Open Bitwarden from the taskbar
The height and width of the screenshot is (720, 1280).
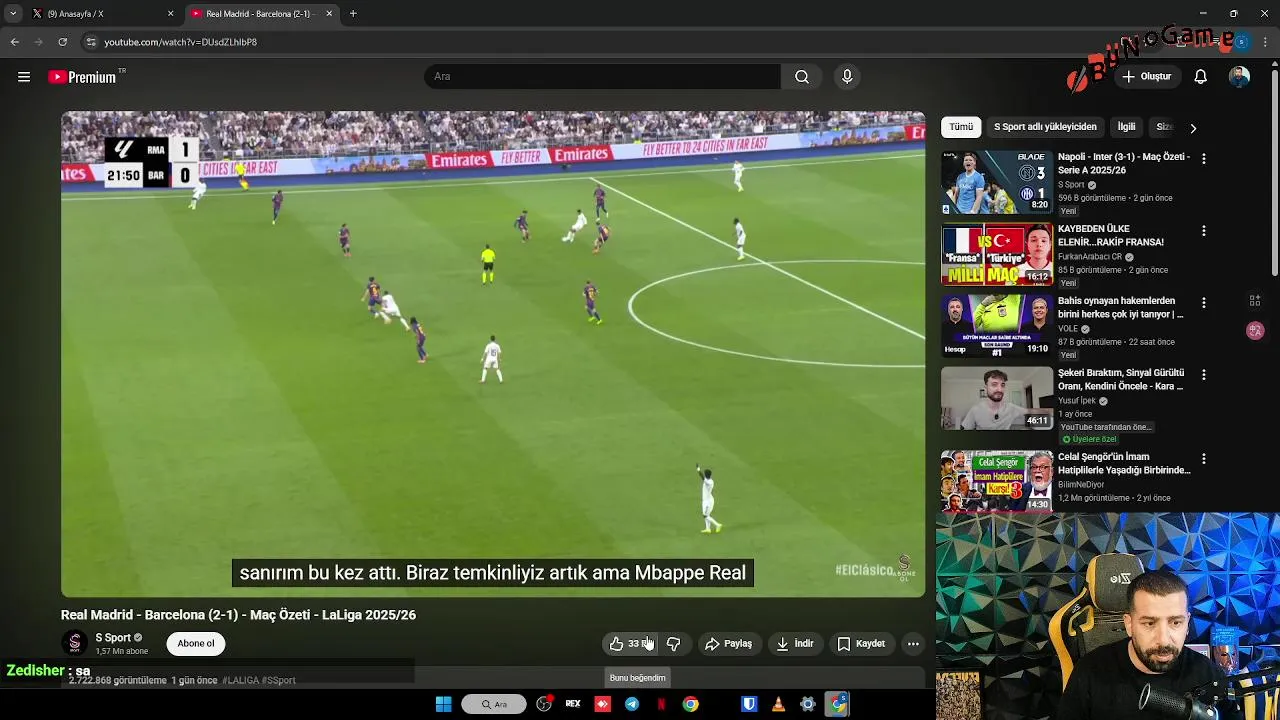click(749, 704)
